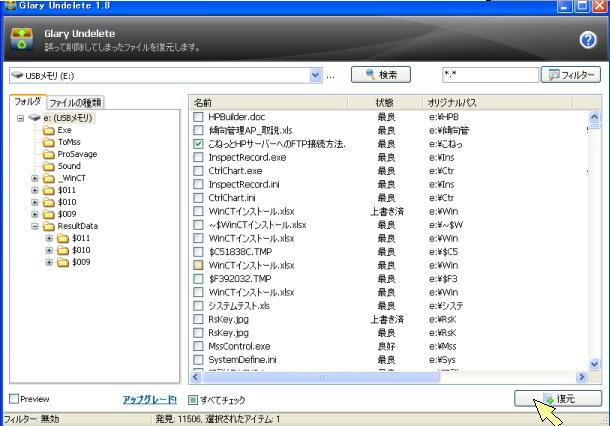Open the アップグレード! upgrade link

[150, 400]
